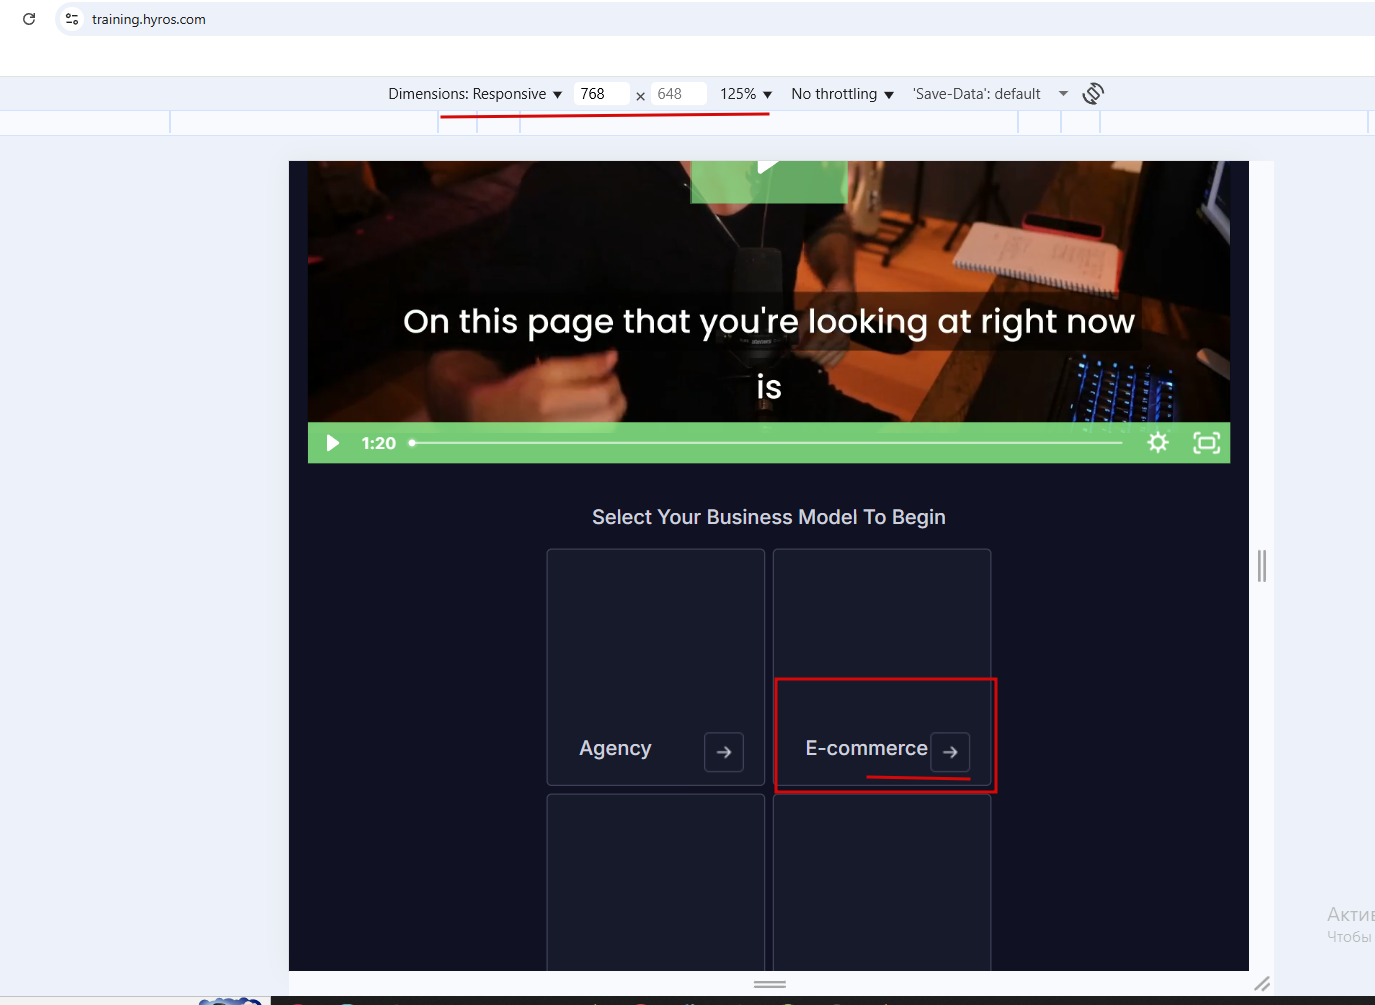
Task: Edit the height field showing 648
Action: pyautogui.click(x=679, y=94)
